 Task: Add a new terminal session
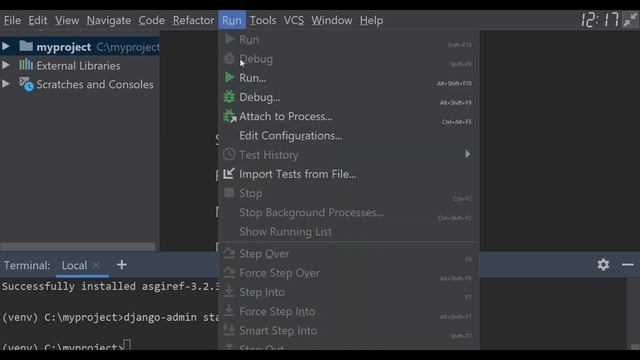coord(122,265)
